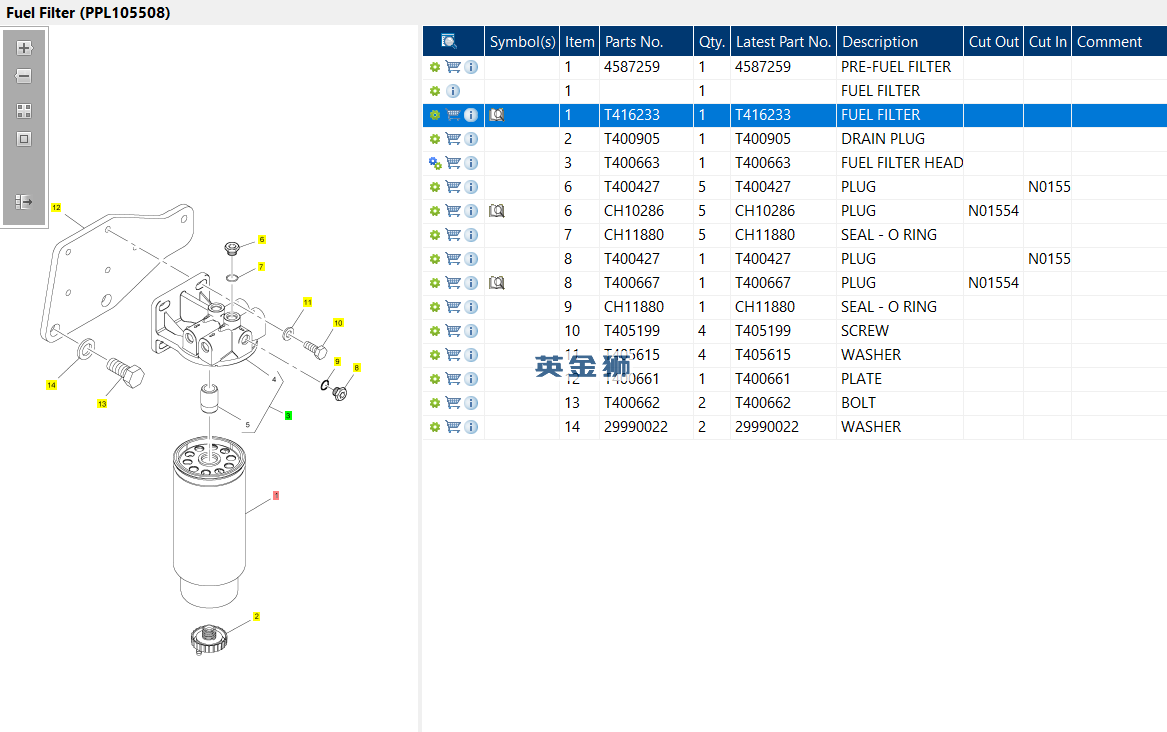
Task: Open info icon for FUEL FILTER HEAD
Action: click(471, 163)
